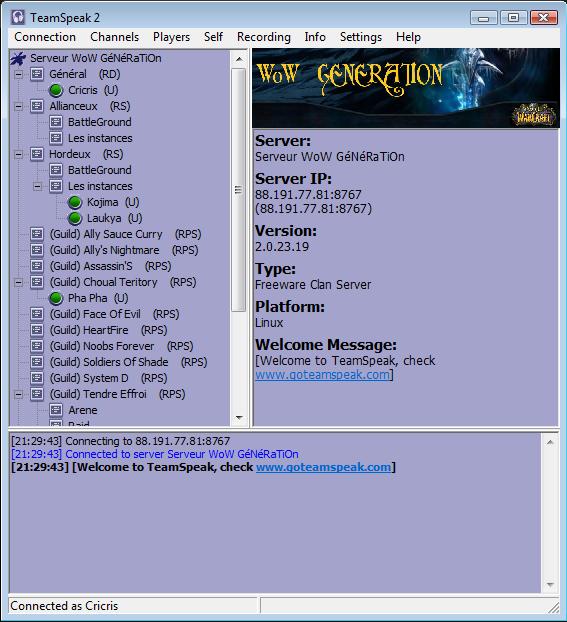Select '(Guild) Noobs Forever' channel text
The height and width of the screenshot is (622, 567).
pos(102,346)
